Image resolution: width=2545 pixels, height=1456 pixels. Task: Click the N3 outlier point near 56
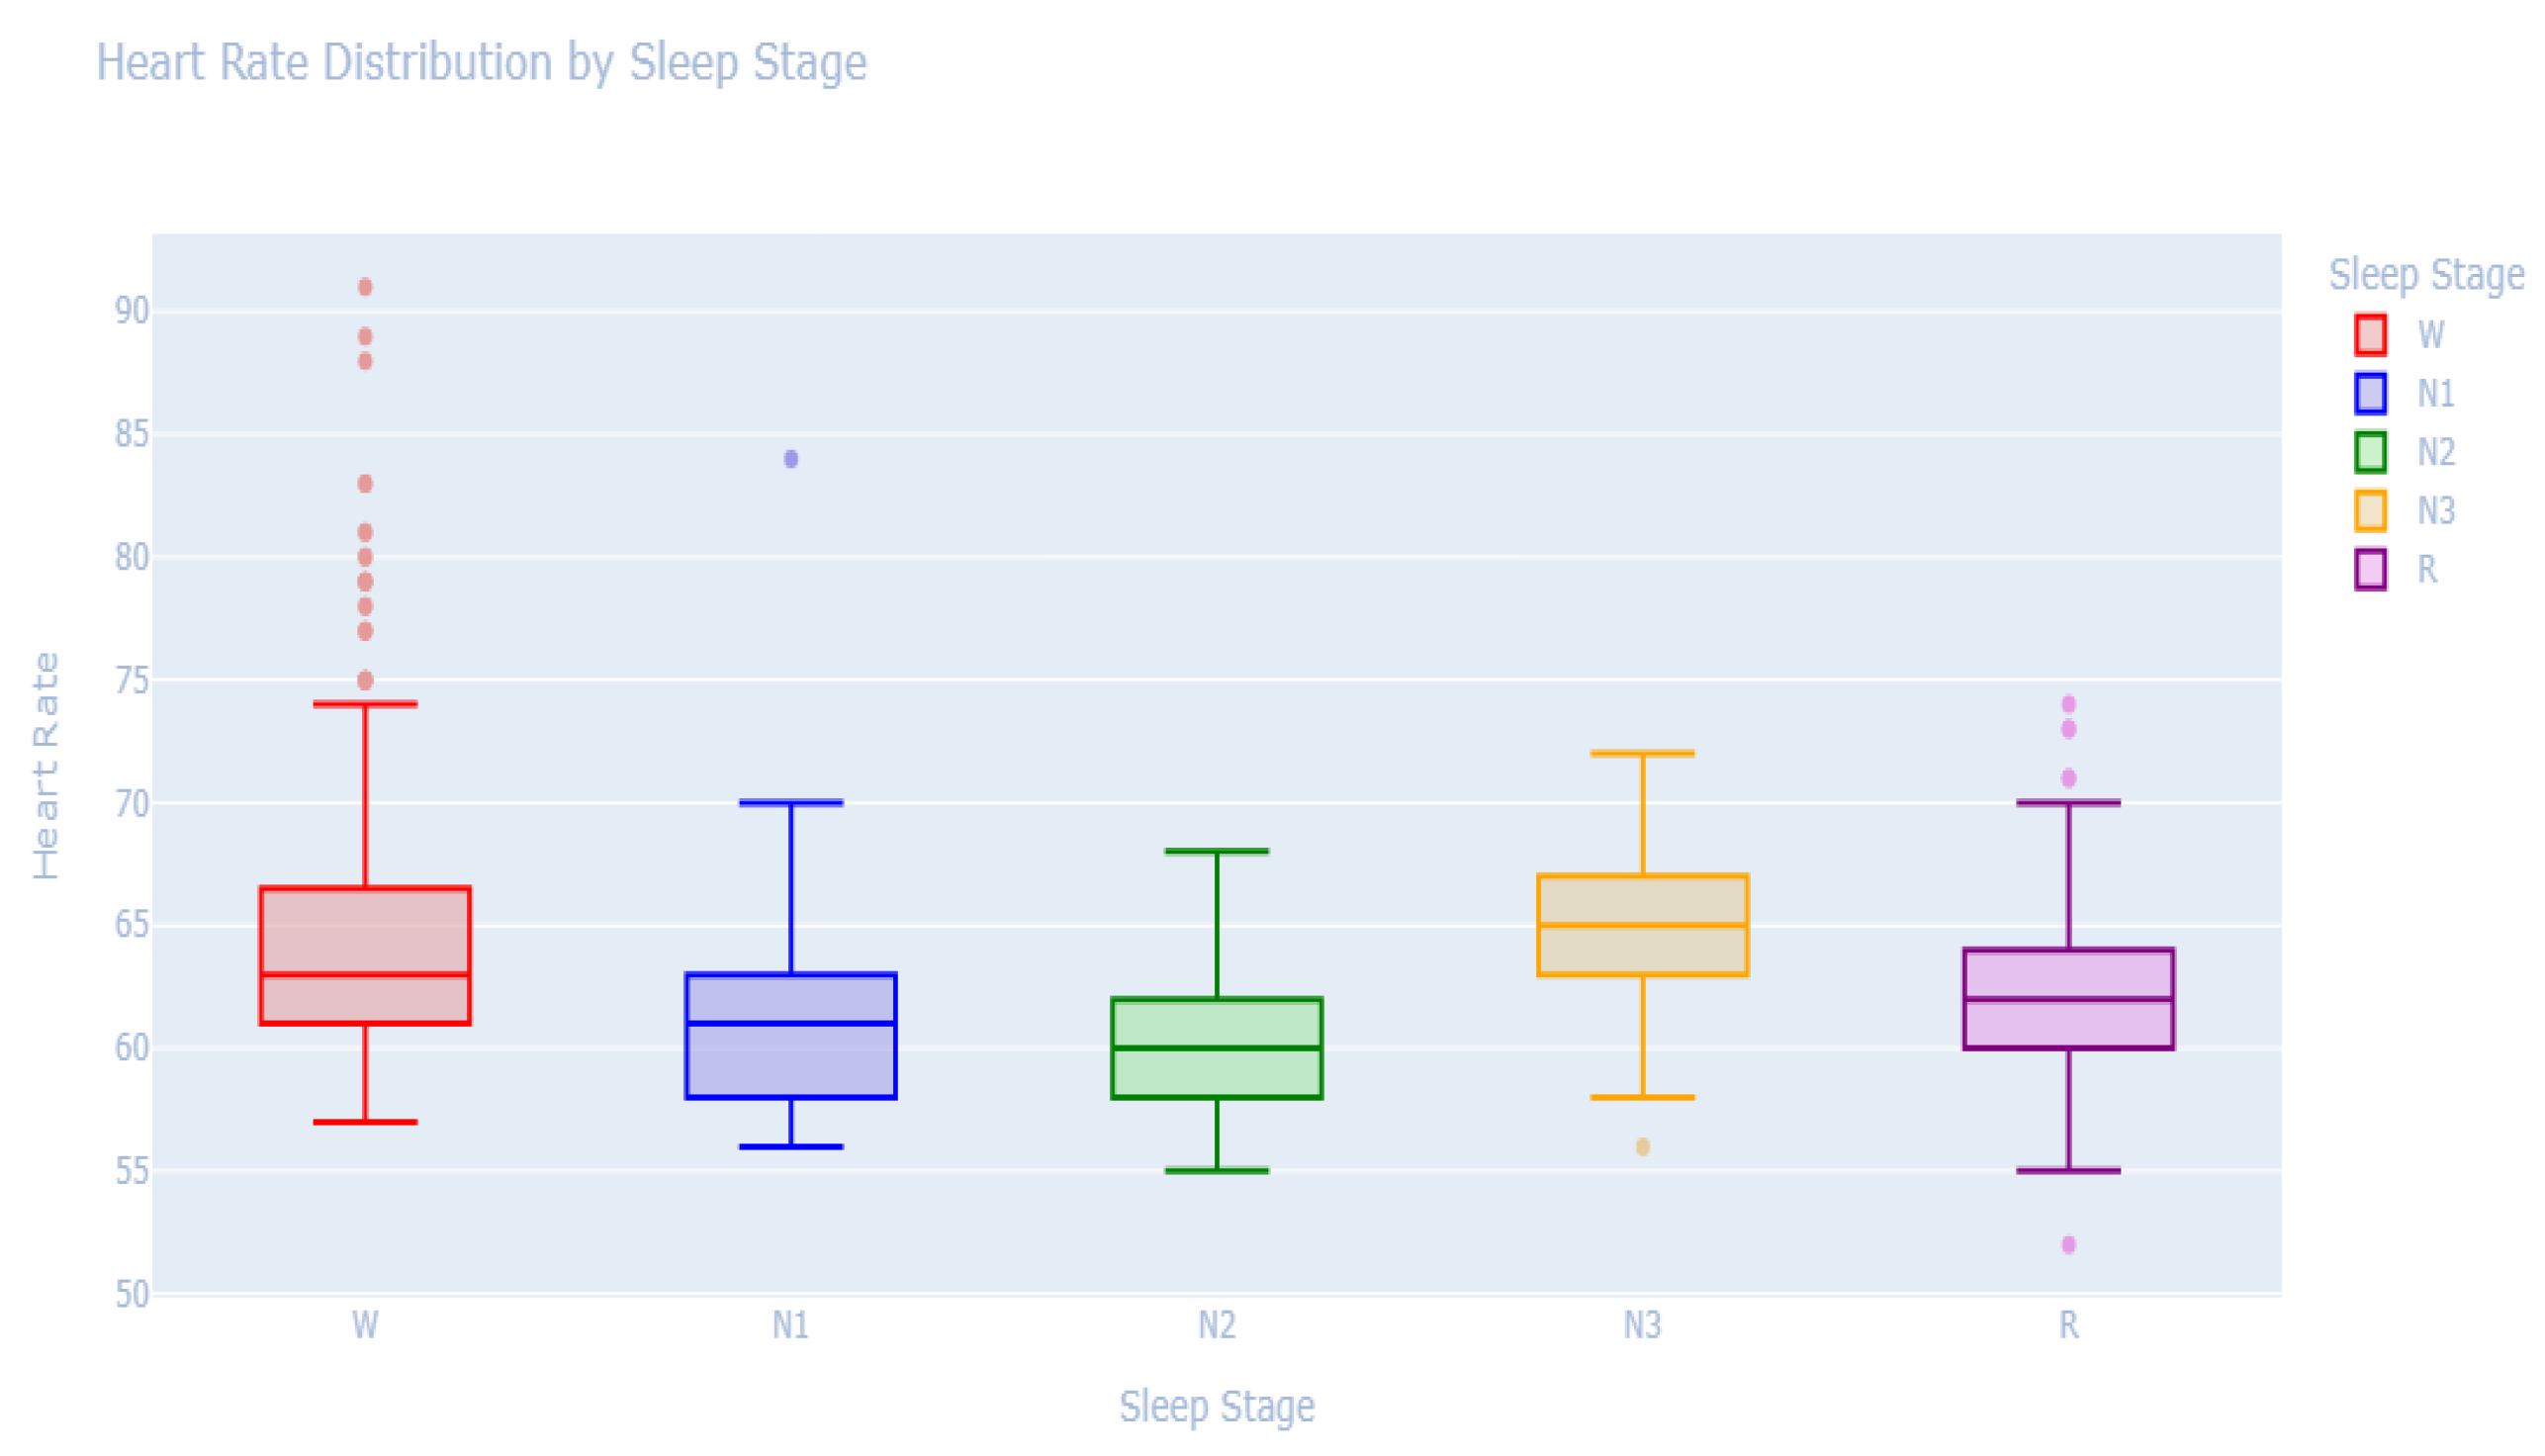point(1642,1147)
